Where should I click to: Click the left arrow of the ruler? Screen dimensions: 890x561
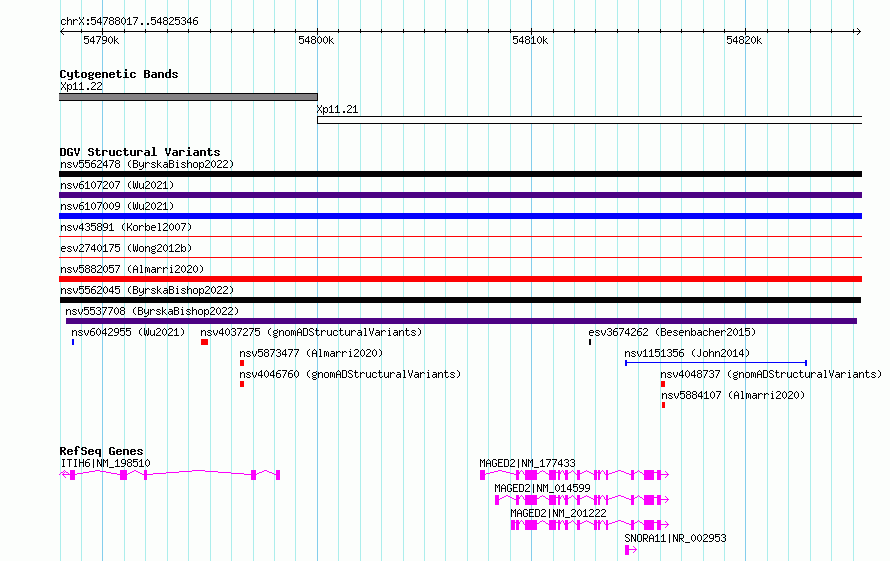click(x=62, y=31)
